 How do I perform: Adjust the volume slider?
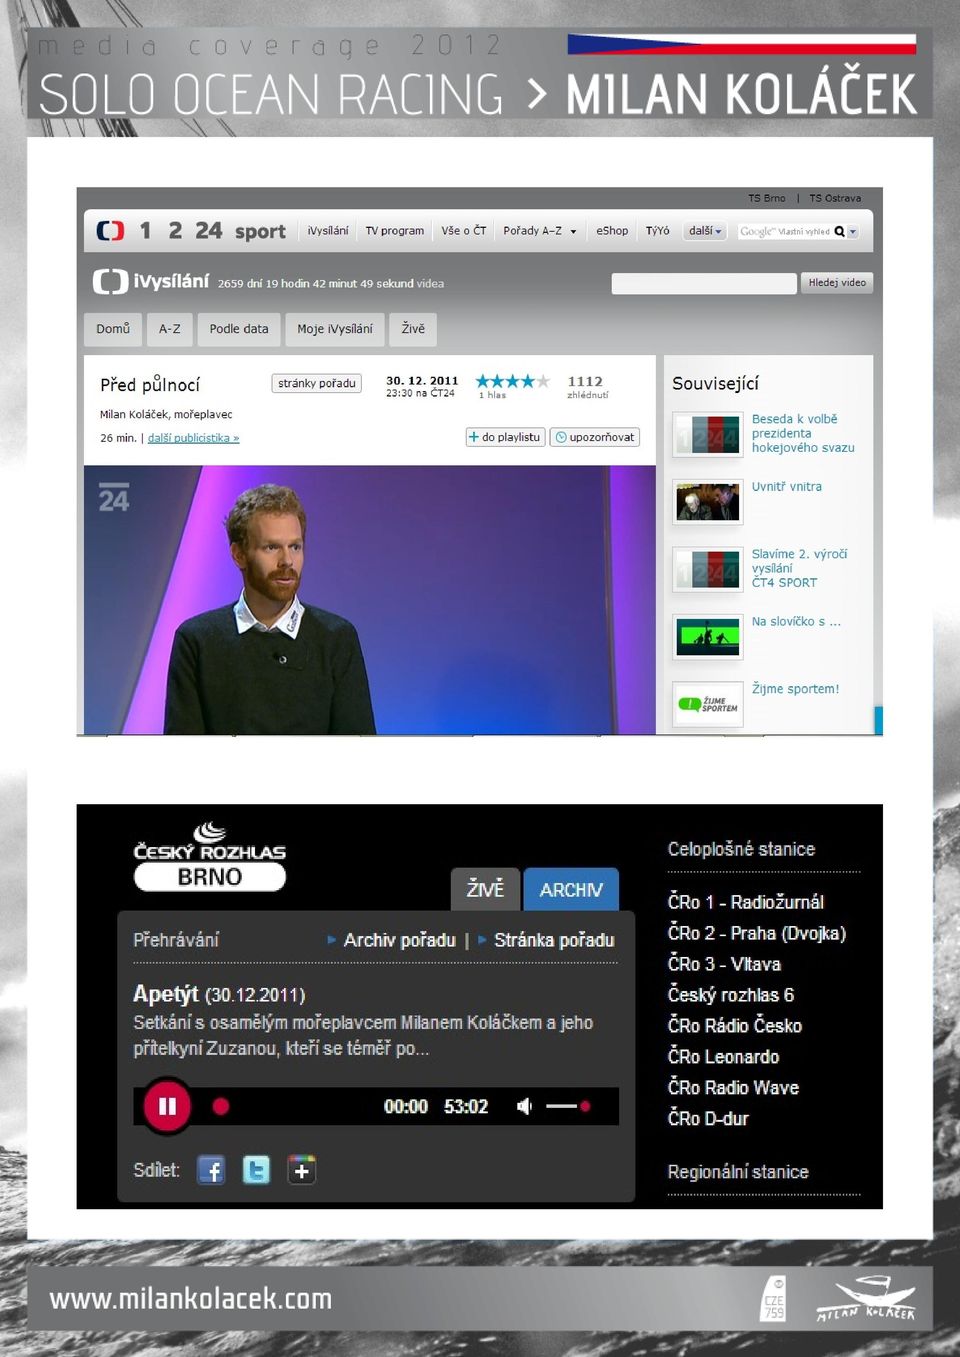[567, 1106]
